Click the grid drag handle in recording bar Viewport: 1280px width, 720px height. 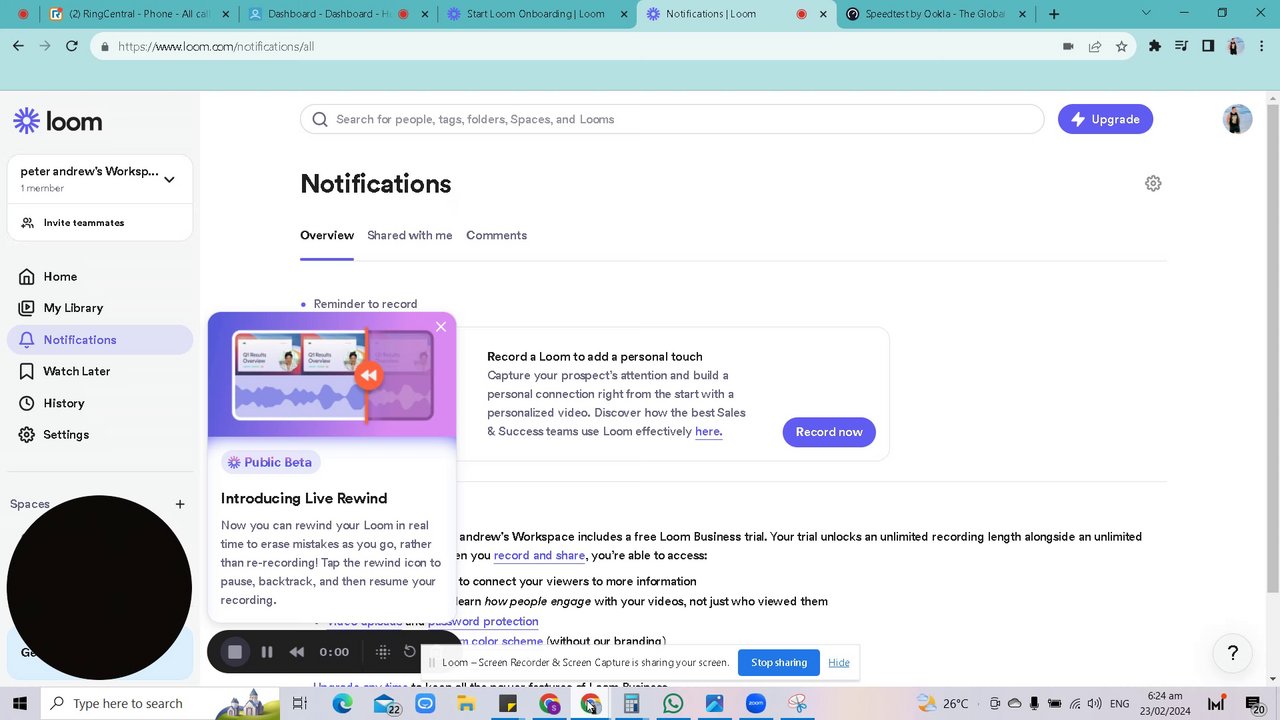tap(382, 652)
